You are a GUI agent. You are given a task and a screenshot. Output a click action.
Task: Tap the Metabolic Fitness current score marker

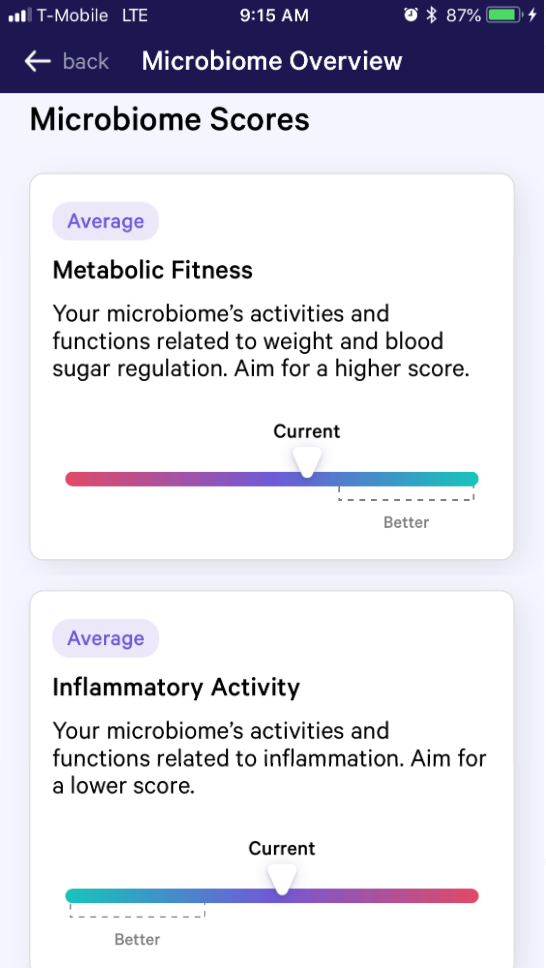307,463
